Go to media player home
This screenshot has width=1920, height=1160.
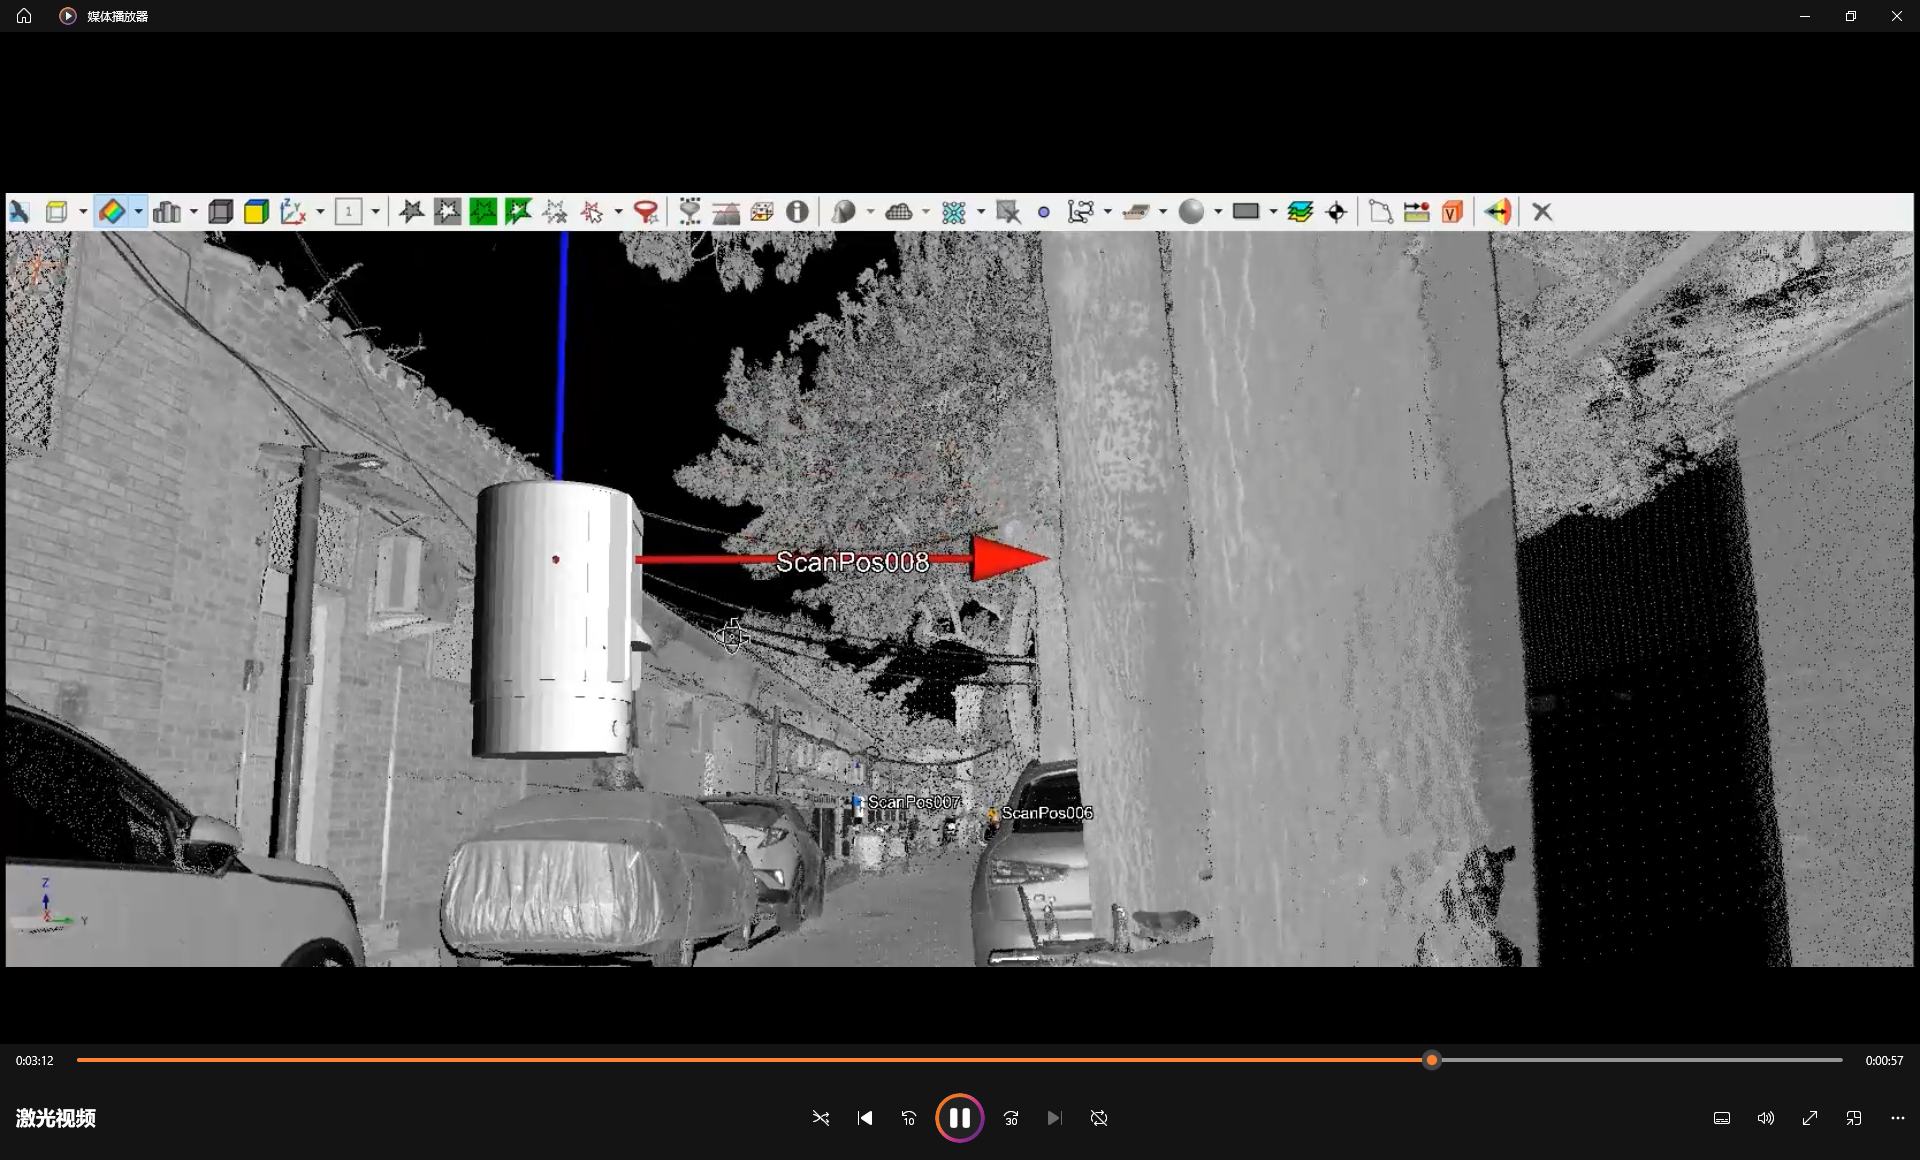coord(24,16)
